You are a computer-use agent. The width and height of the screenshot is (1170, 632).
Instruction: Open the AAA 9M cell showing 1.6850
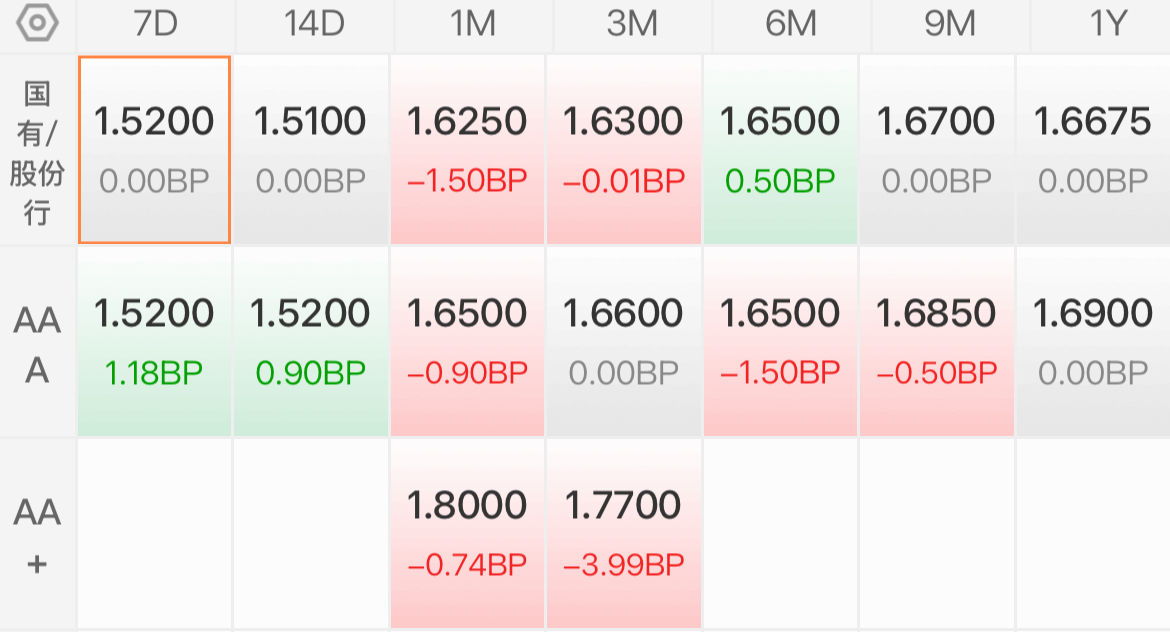pos(936,342)
